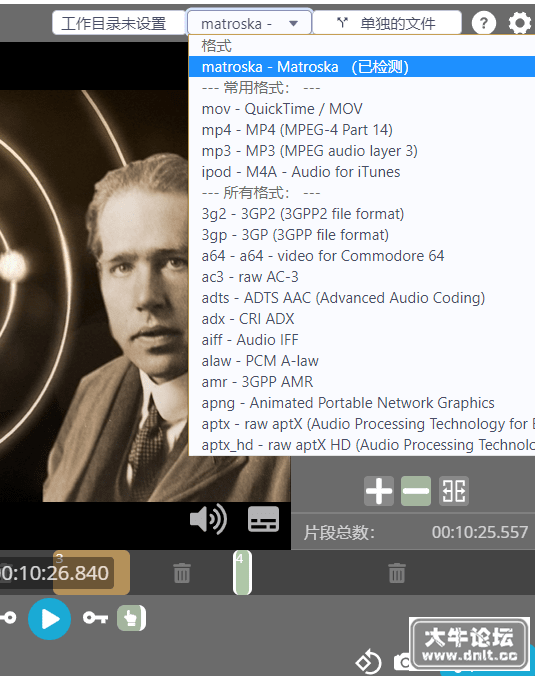
Task: Remove the segment with the green minus icon
Action: pyautogui.click(x=416, y=491)
